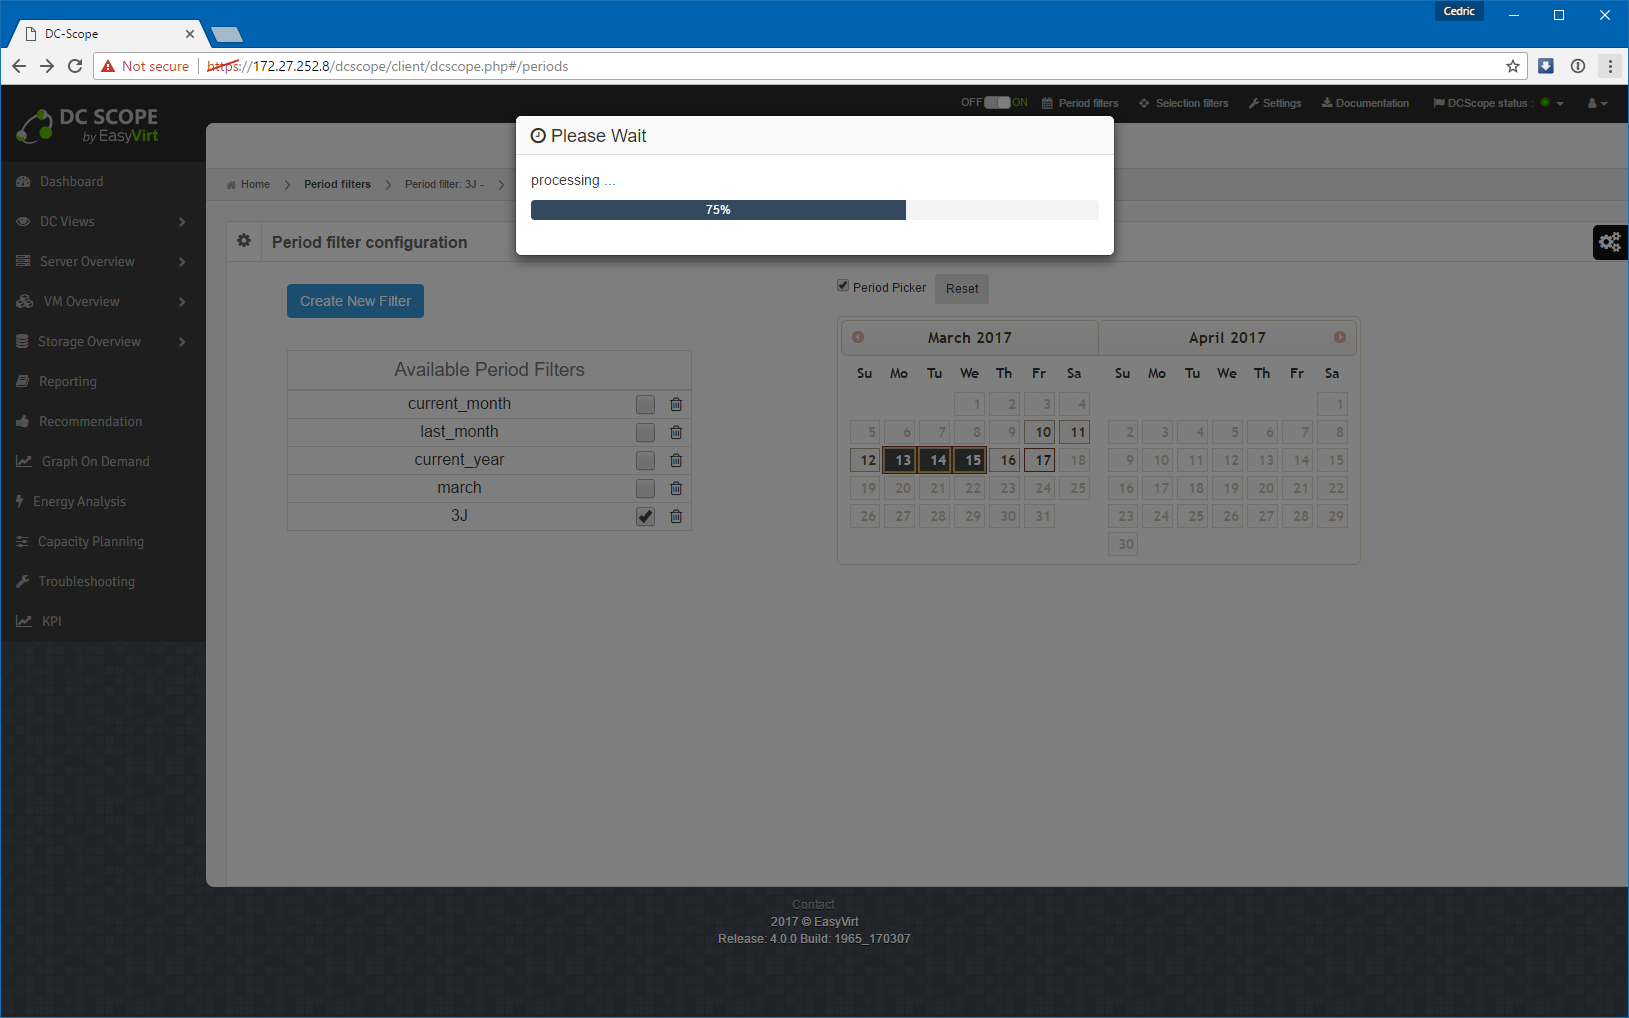
Task: Advance calendar to next month
Action: point(1339,337)
